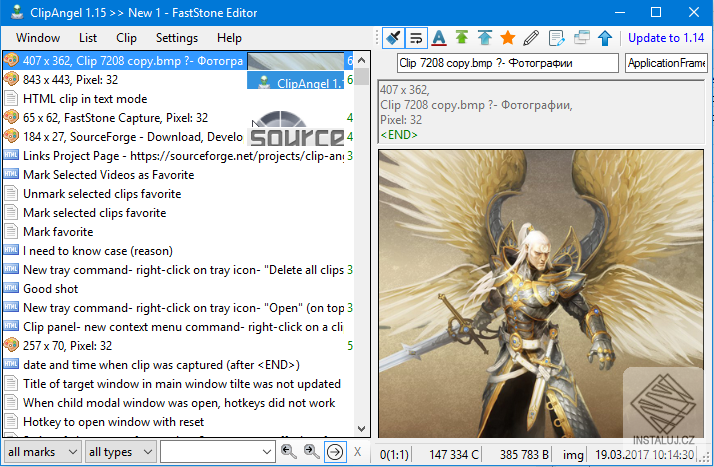This screenshot has height=467, width=714.
Task: Mark clip favorite with orange star icon
Action: (x=508, y=38)
